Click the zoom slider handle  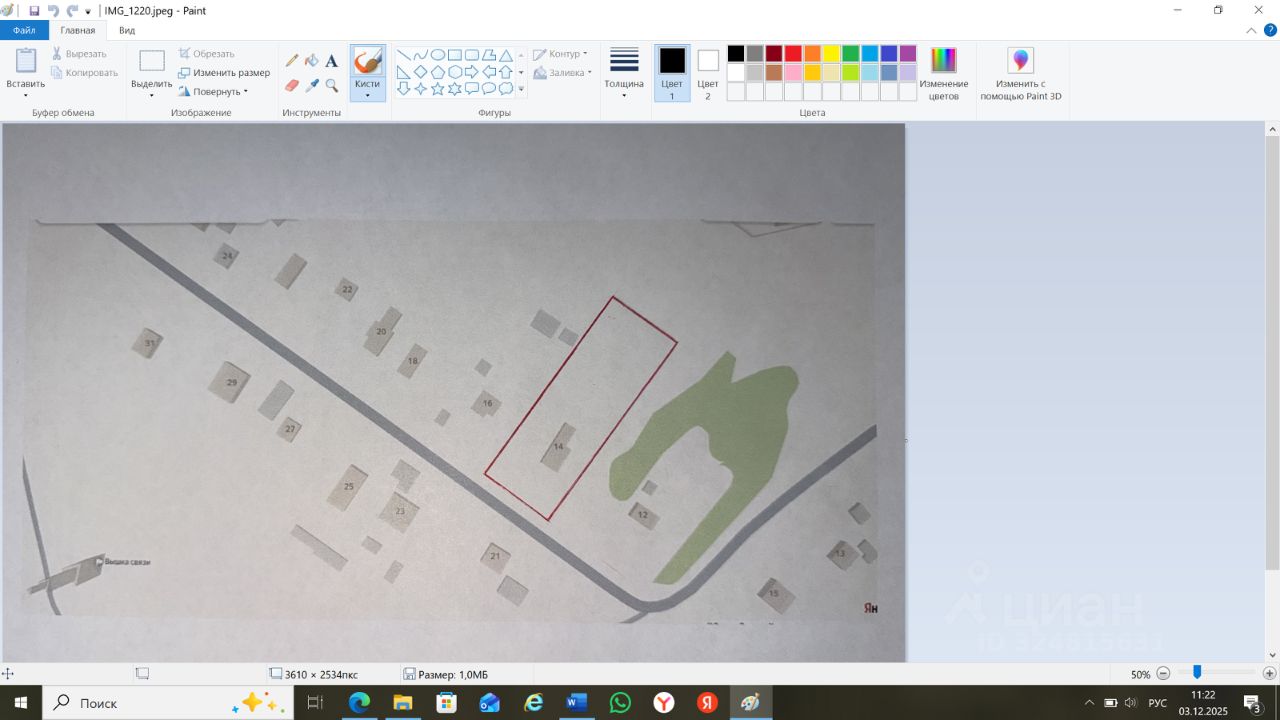click(1197, 673)
